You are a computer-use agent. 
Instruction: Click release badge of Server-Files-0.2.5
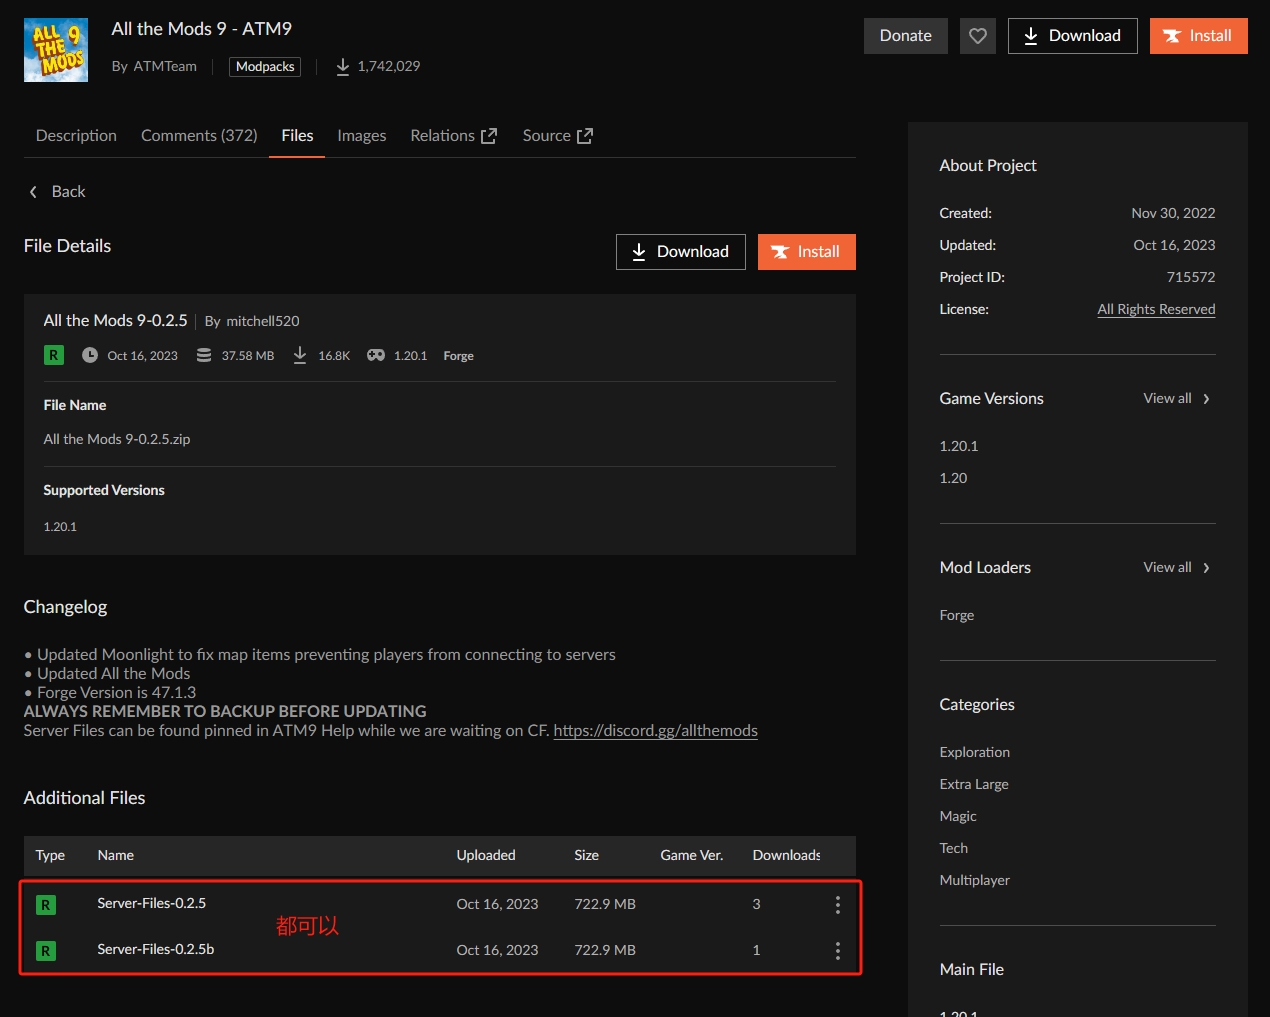coord(46,905)
